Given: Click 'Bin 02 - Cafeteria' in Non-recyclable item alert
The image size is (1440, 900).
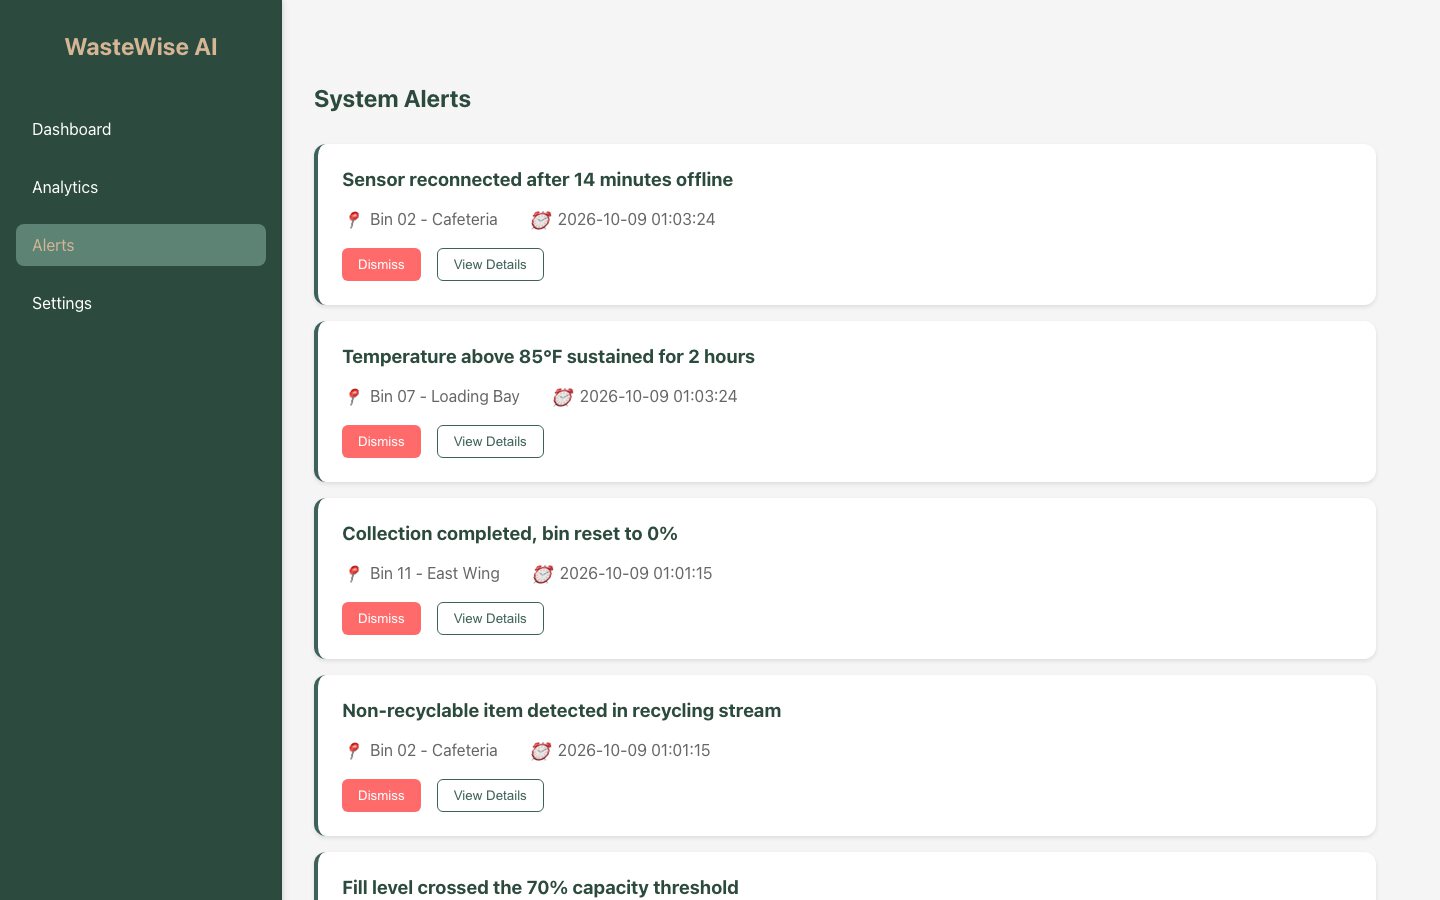Looking at the screenshot, I should [434, 751].
